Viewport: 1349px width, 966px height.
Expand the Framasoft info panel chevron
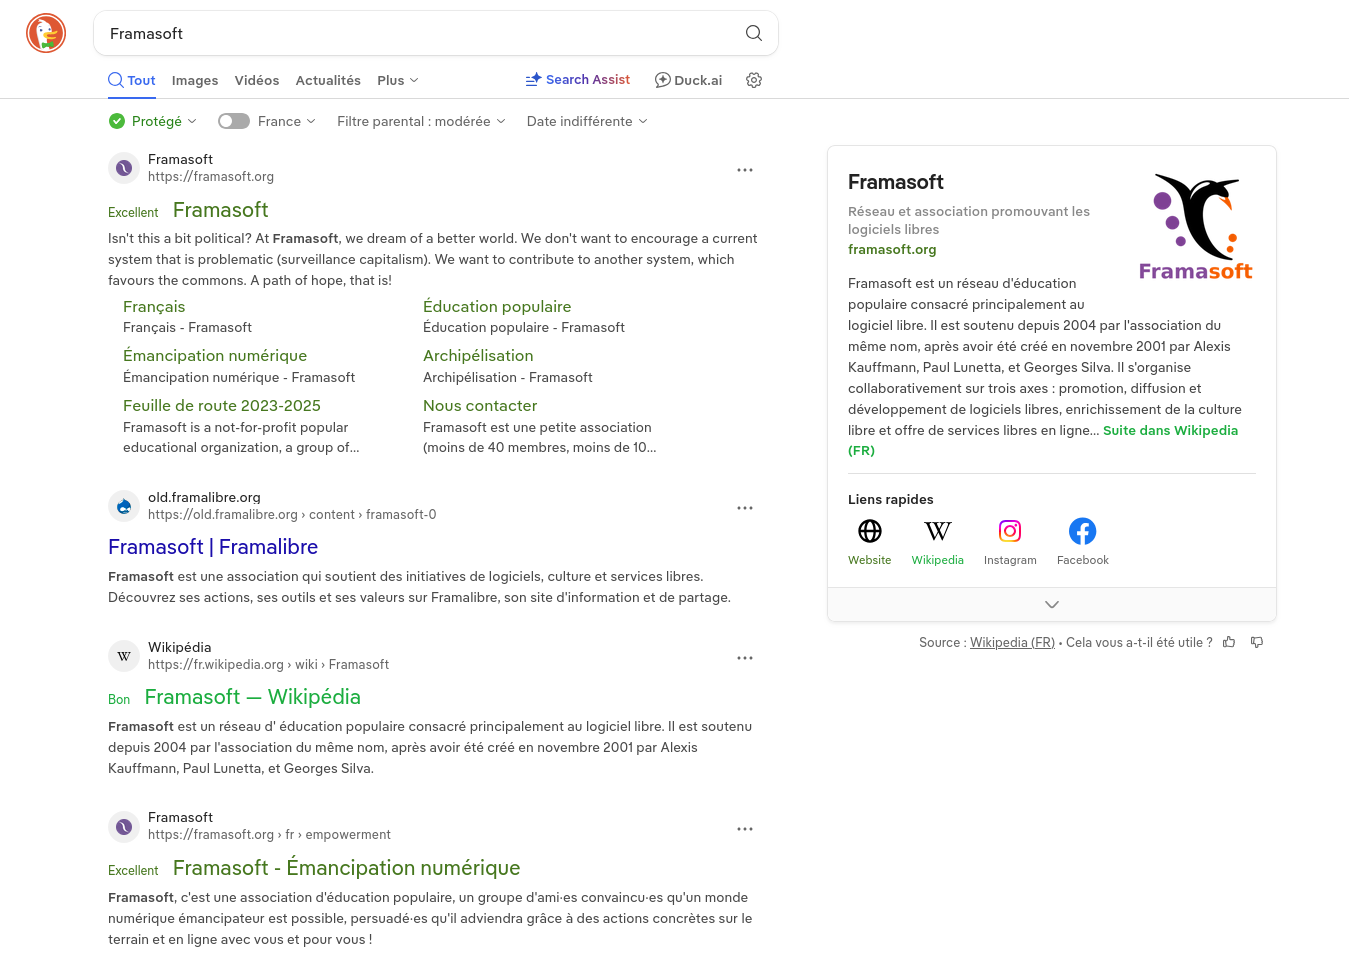tap(1052, 605)
